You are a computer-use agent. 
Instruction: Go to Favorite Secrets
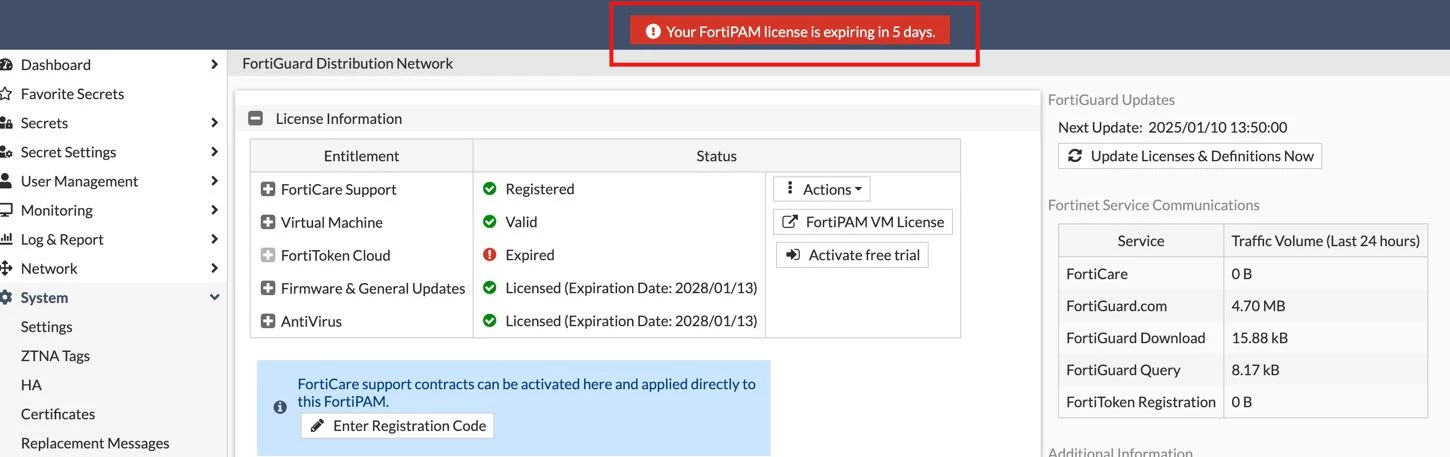[x=72, y=94]
